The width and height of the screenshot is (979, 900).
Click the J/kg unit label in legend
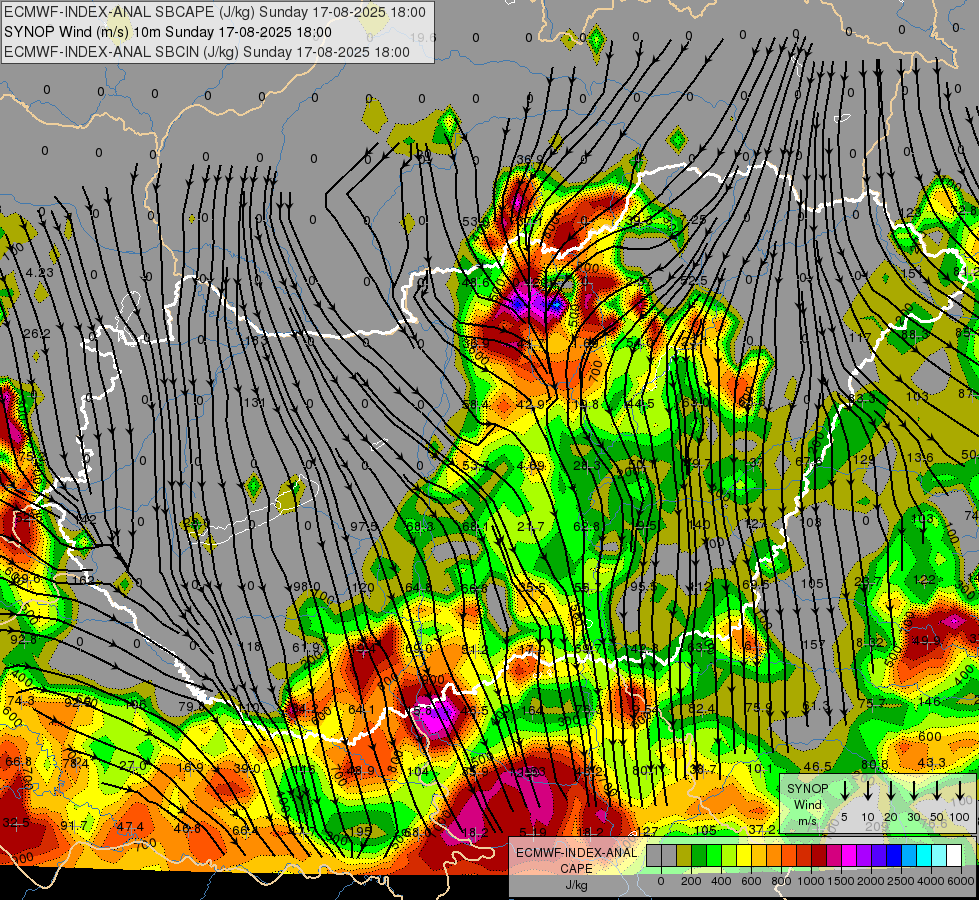[576, 885]
